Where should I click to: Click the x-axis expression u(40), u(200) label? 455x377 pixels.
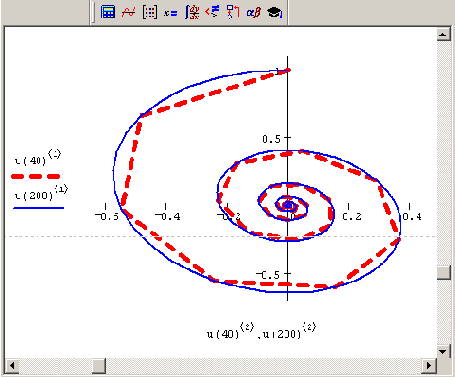261,331
